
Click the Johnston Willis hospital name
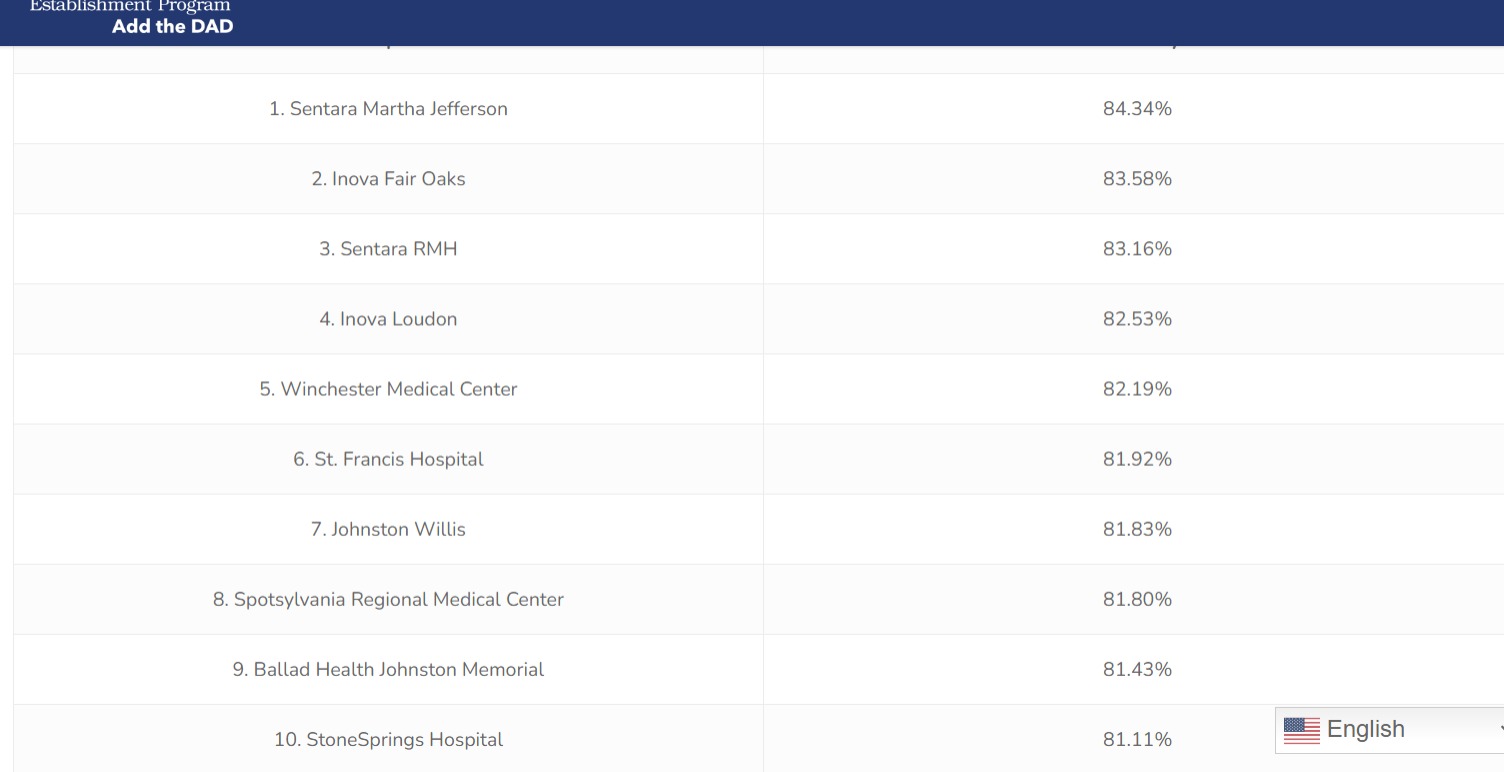(388, 529)
